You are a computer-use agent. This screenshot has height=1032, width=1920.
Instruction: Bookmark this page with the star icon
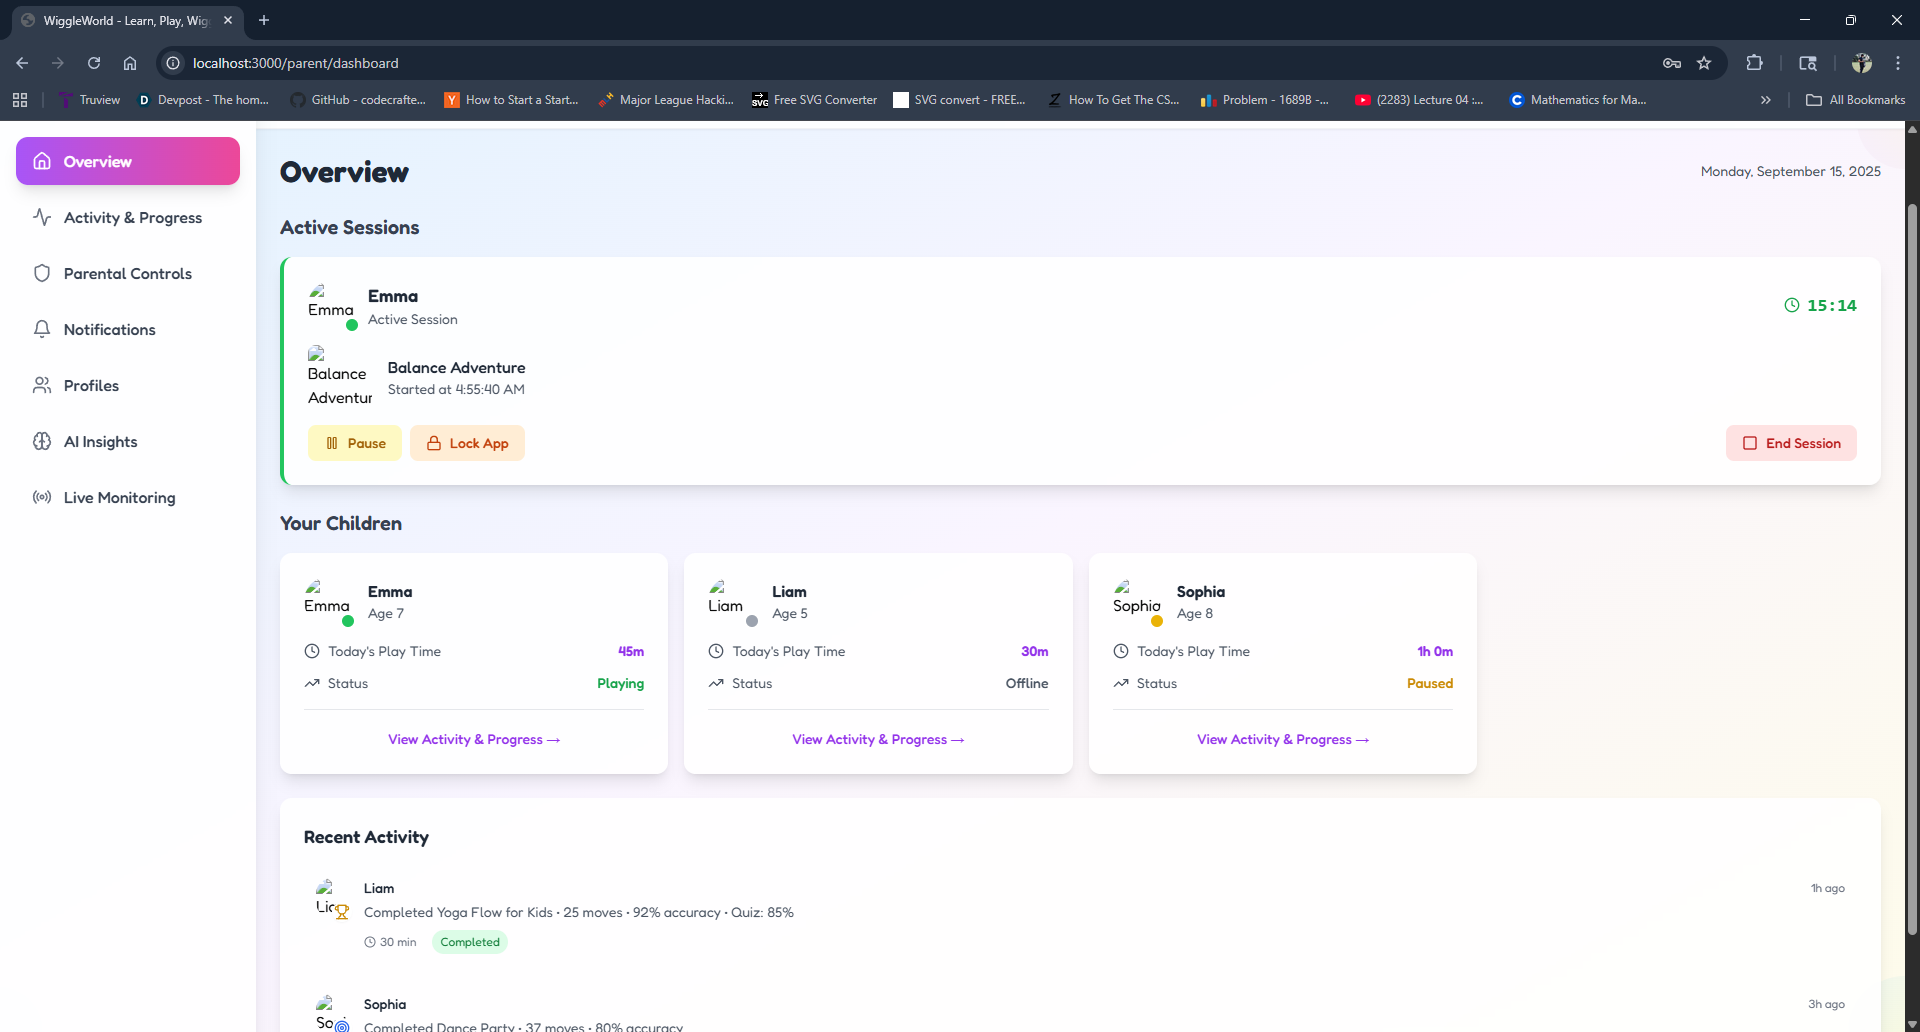click(1704, 63)
